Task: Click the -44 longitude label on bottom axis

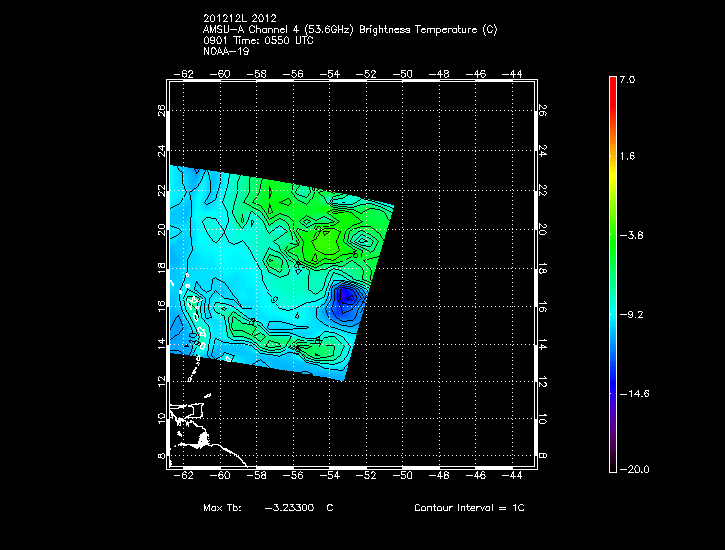Action: (x=515, y=478)
